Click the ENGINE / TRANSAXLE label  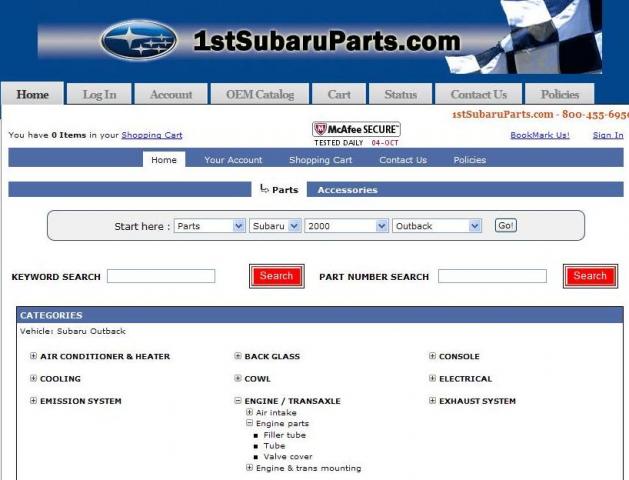[x=292, y=401]
